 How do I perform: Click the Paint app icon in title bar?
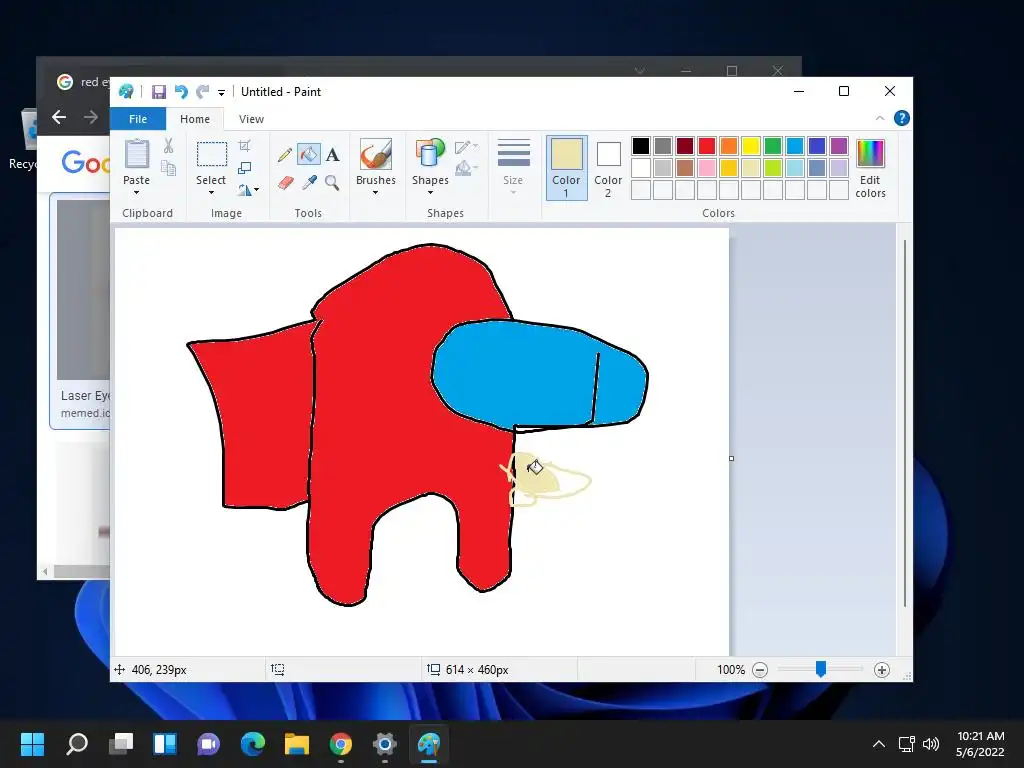[126, 92]
